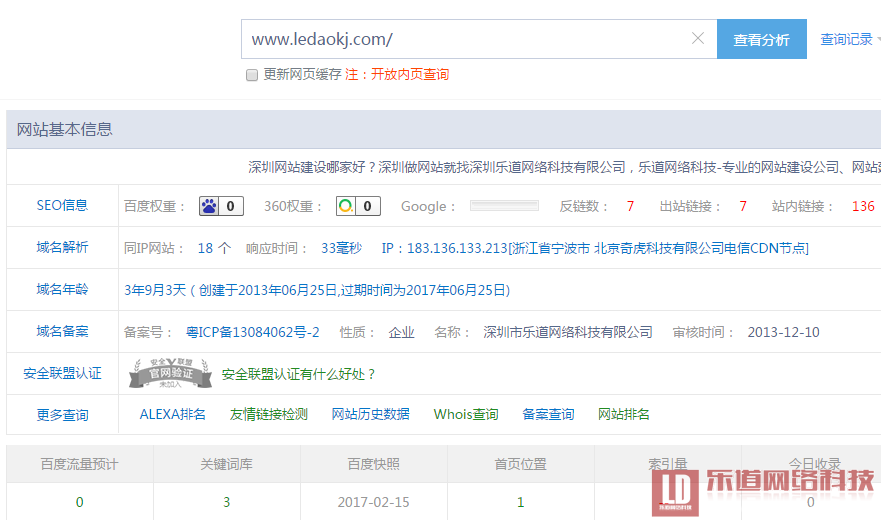This screenshot has width=881, height=520.
Task: Click the 关键词库 value 3
Action: pos(226,502)
